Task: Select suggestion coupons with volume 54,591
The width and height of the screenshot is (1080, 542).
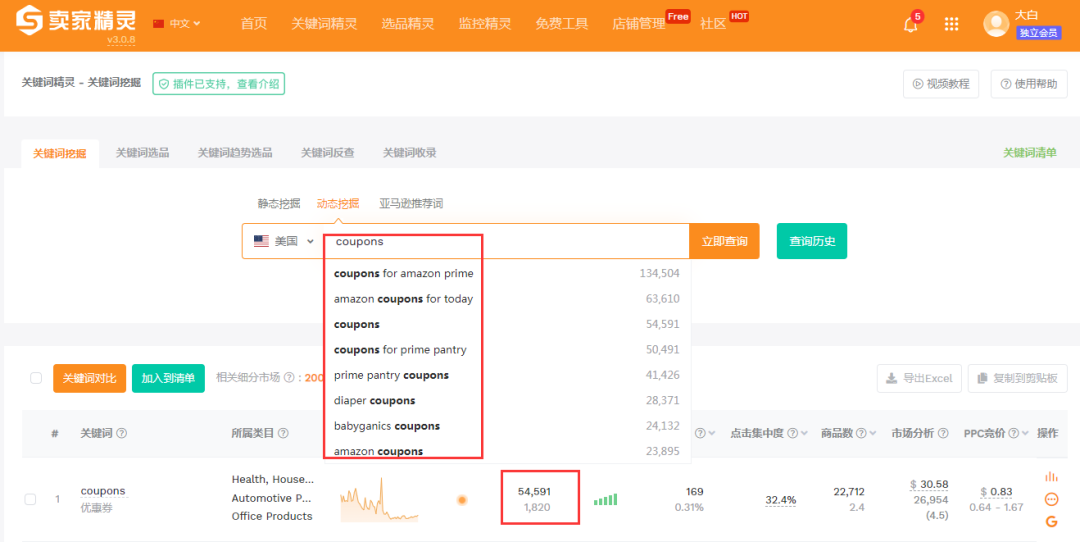Action: click(x=507, y=324)
